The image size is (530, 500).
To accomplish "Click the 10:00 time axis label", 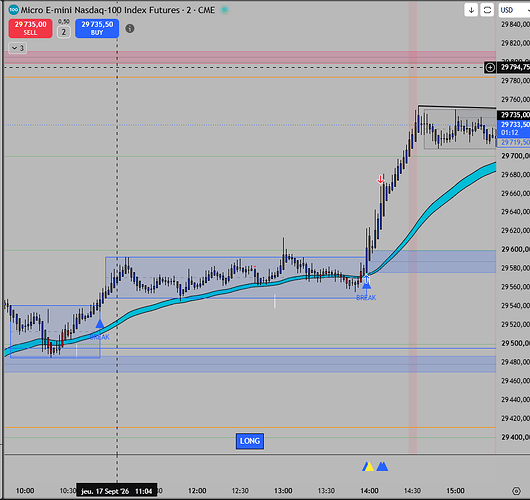I will click(25, 491).
